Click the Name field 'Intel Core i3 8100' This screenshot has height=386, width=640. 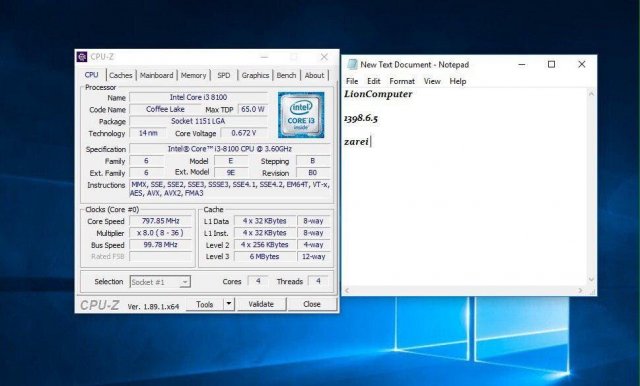pyautogui.click(x=198, y=97)
